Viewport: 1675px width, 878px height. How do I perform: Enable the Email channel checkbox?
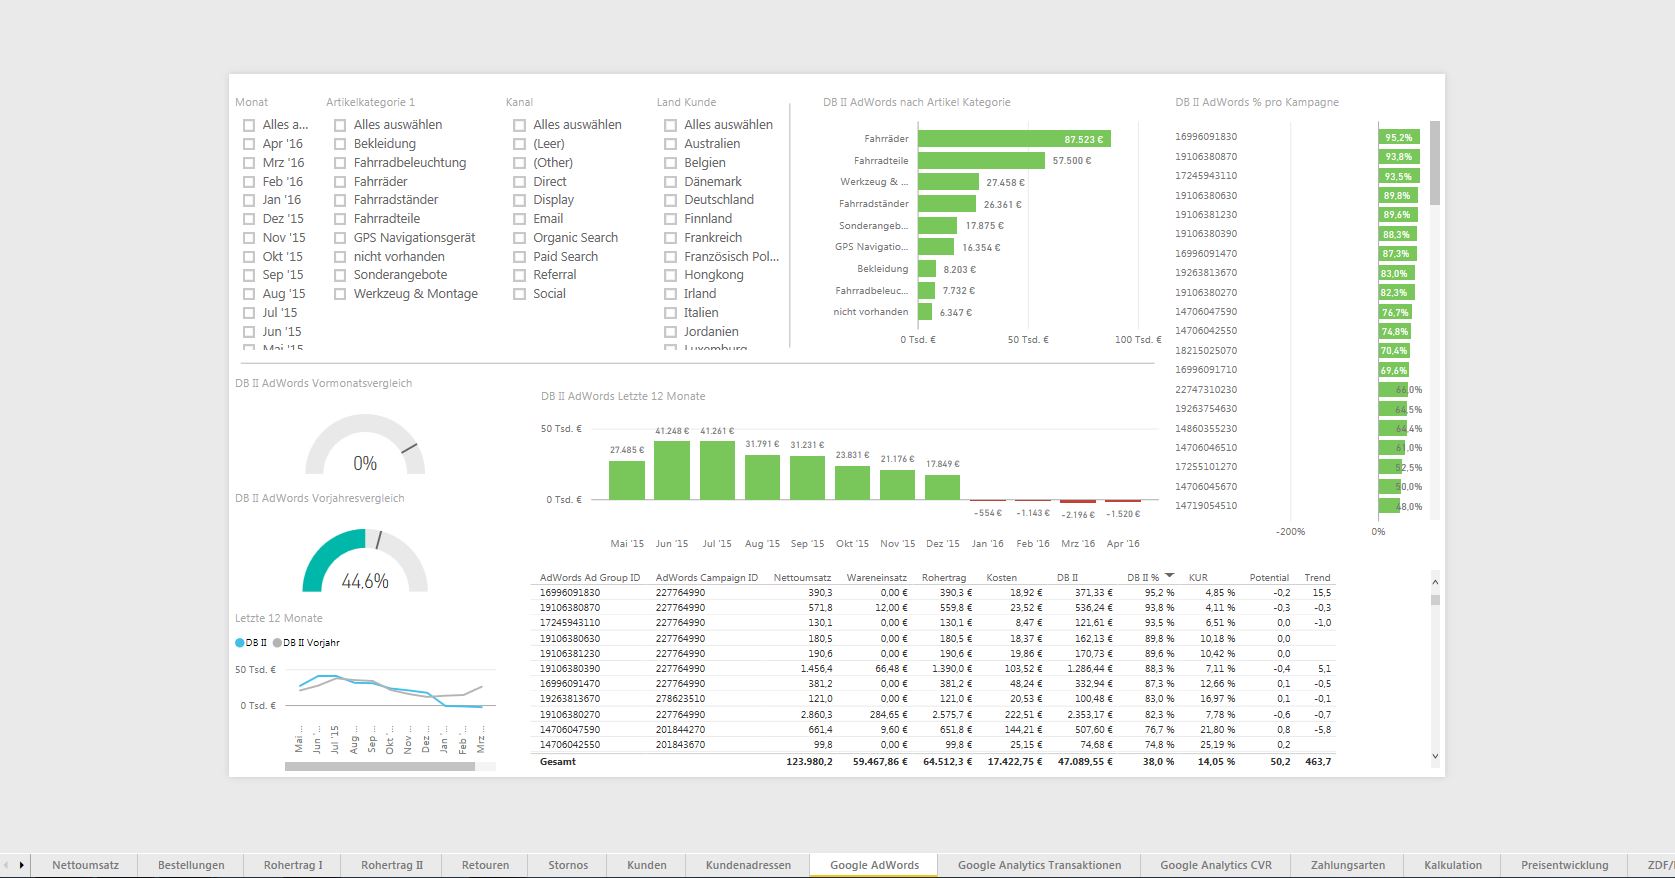tap(519, 219)
